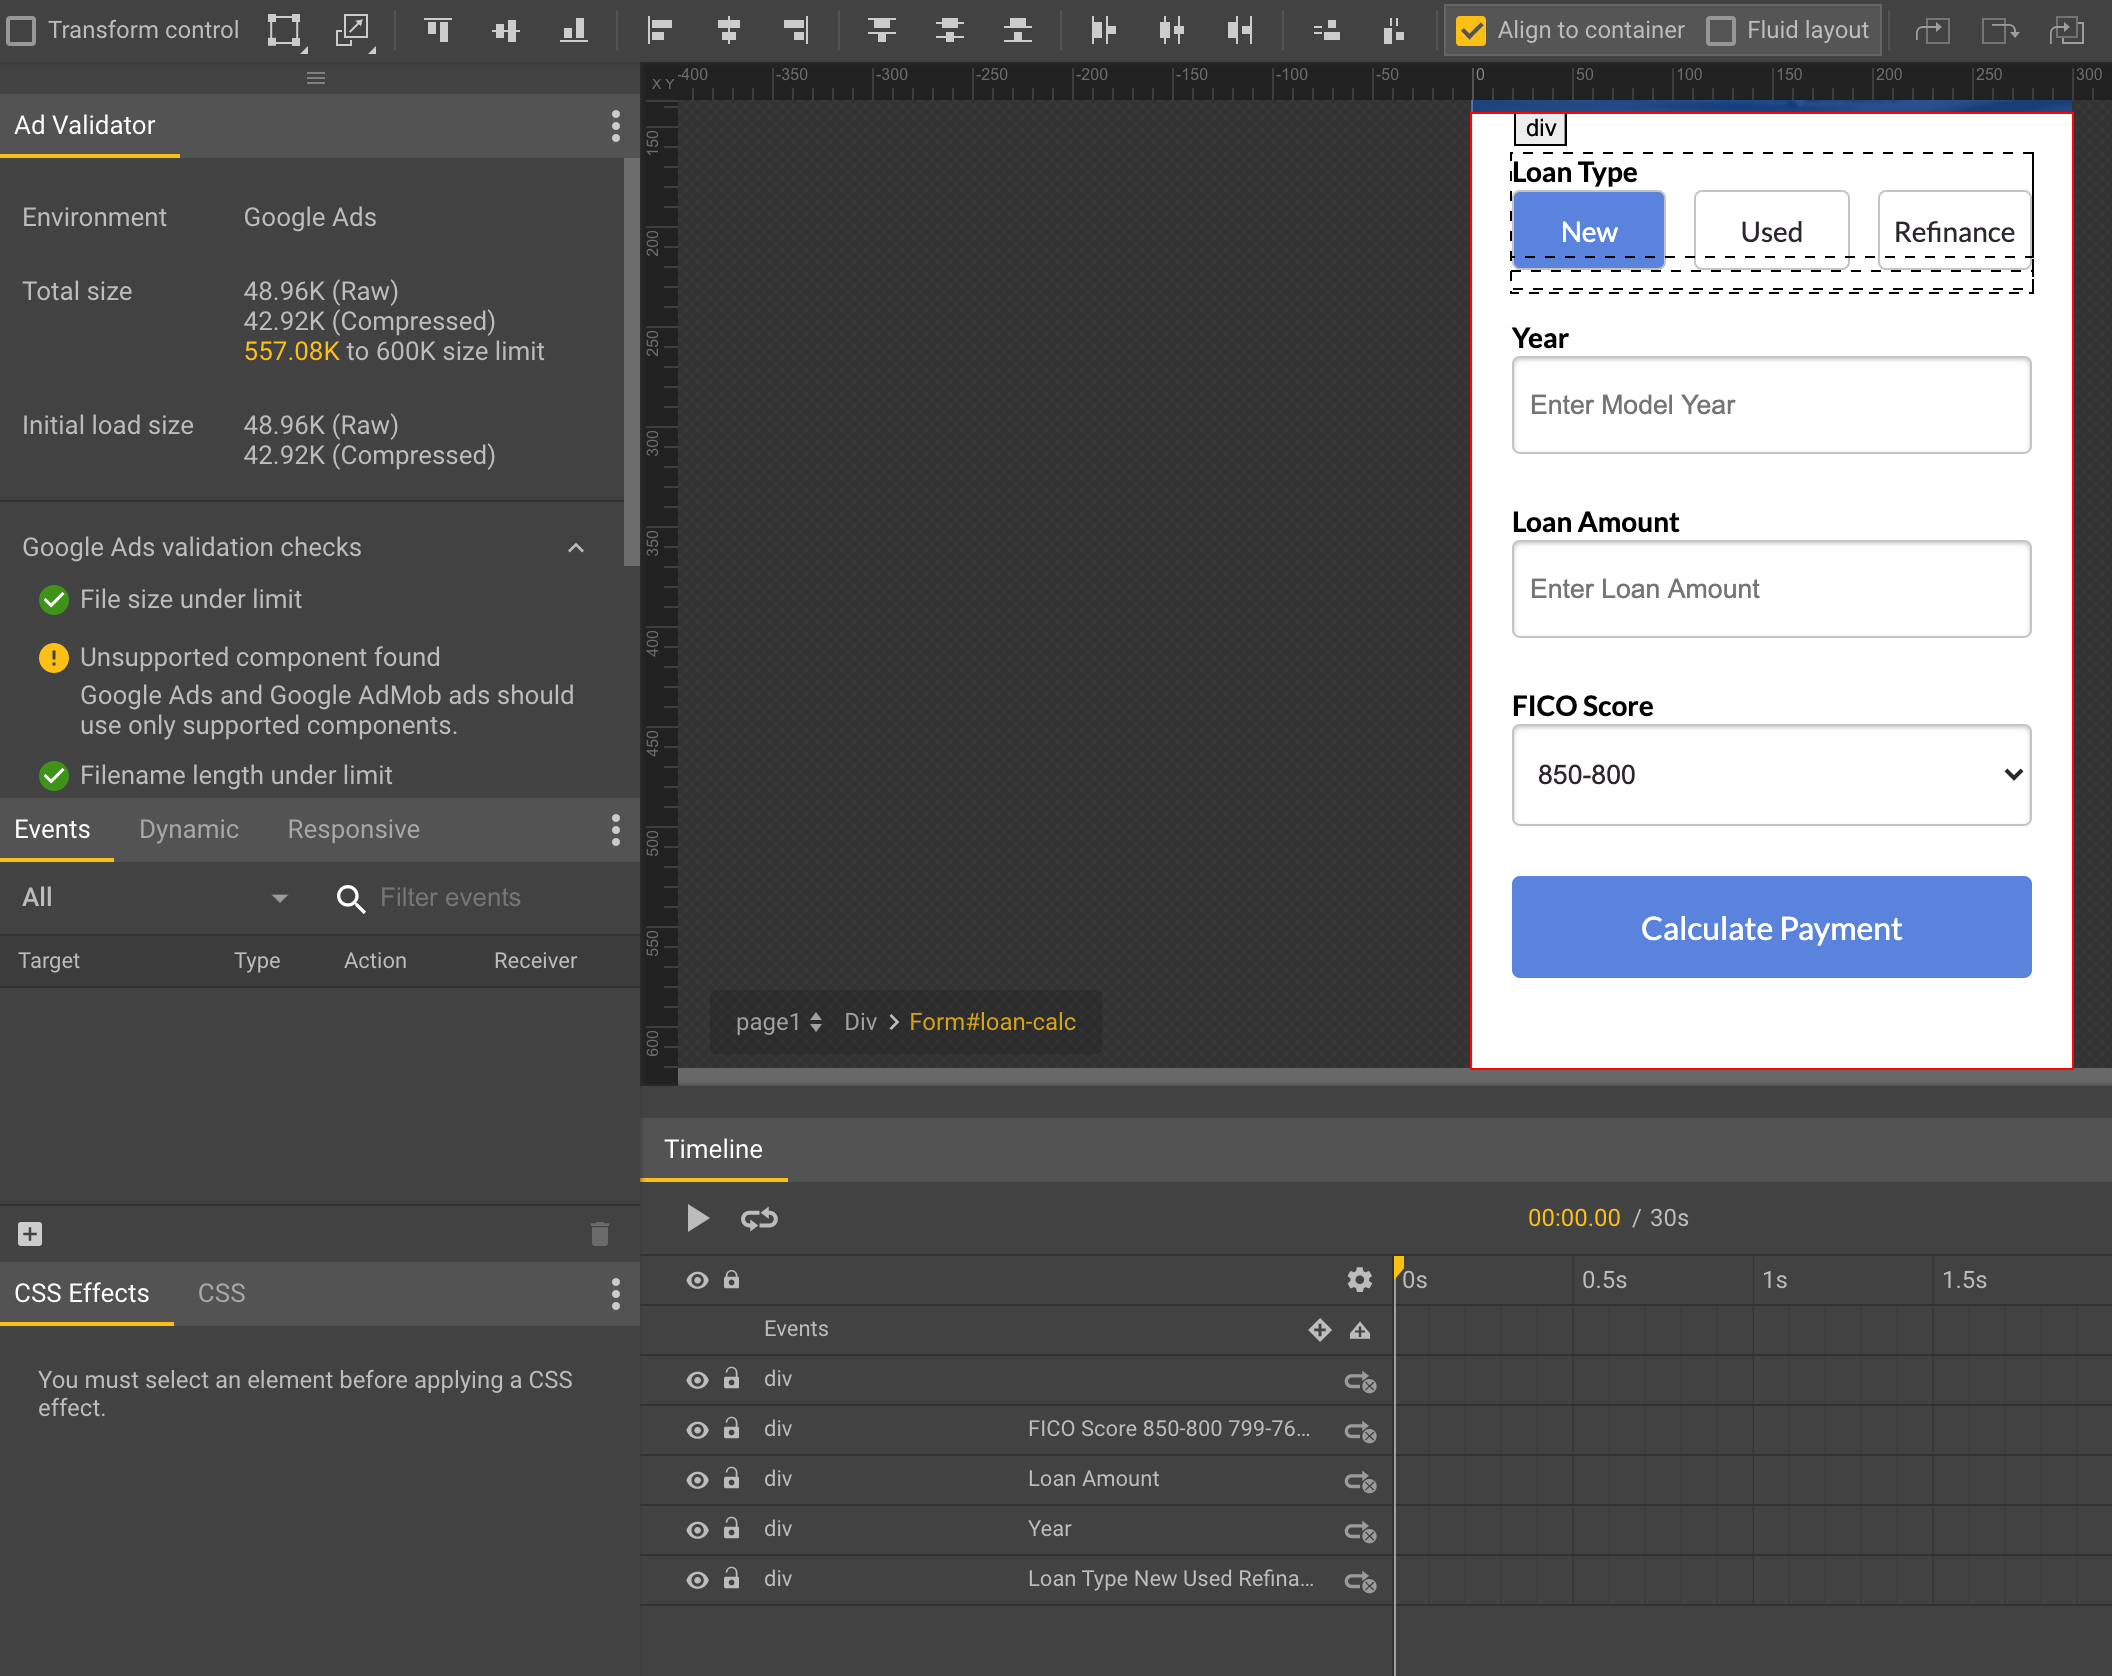Open the FICO Score dropdown
Image resolution: width=2112 pixels, height=1676 pixels.
pyautogui.click(x=1771, y=775)
